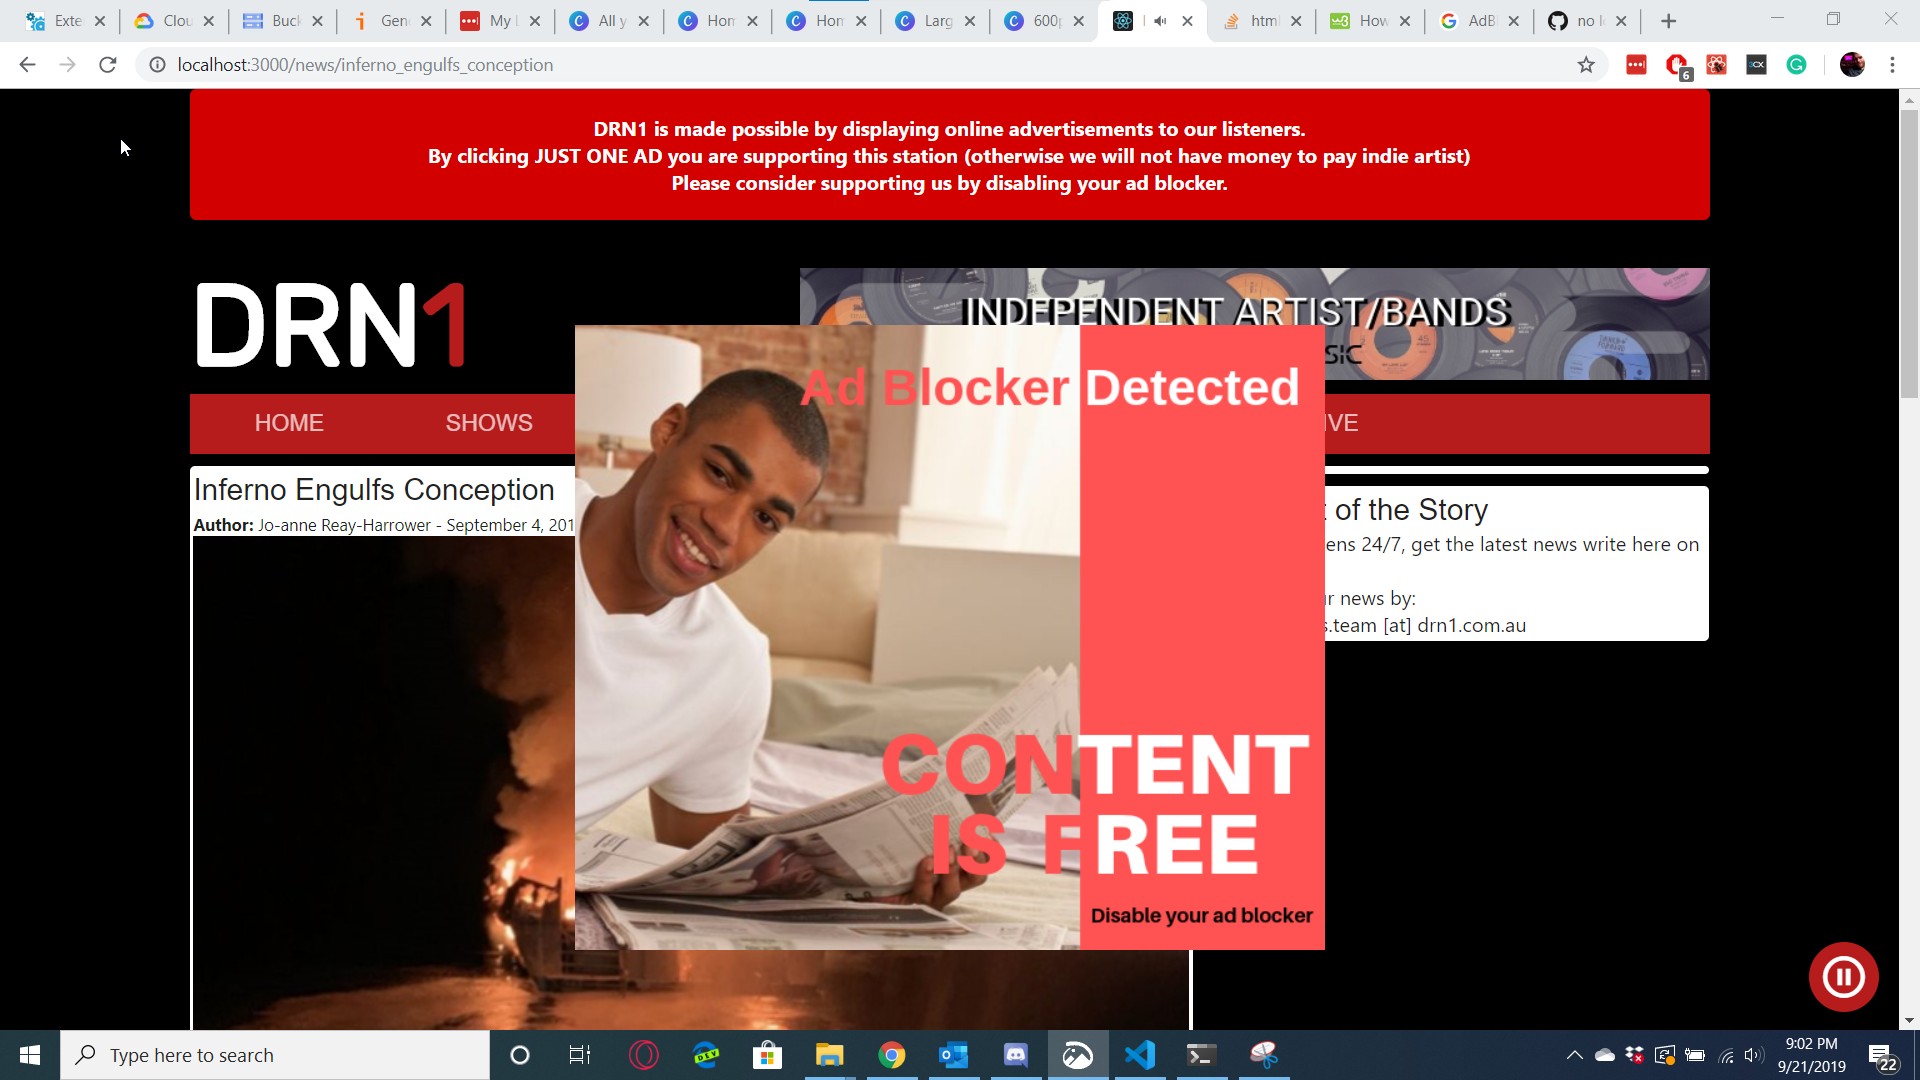Launch Edge Dev from the taskbar
Image resolution: width=1920 pixels, height=1080 pixels.
(x=706, y=1055)
